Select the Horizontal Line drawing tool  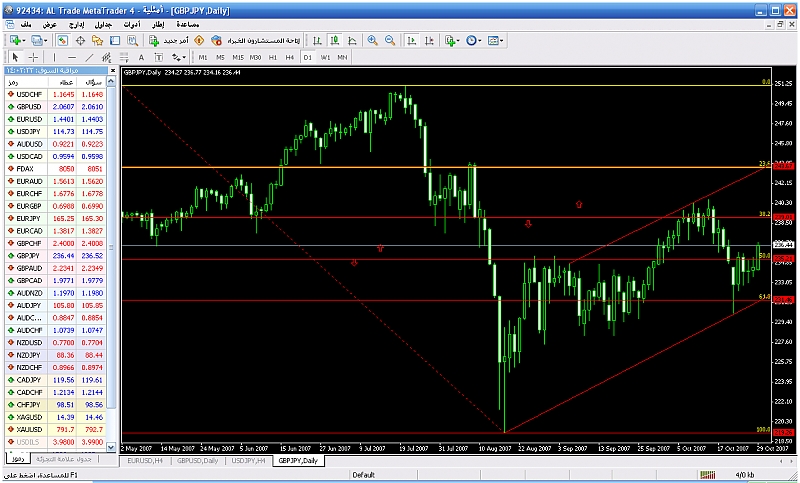[x=72, y=57]
